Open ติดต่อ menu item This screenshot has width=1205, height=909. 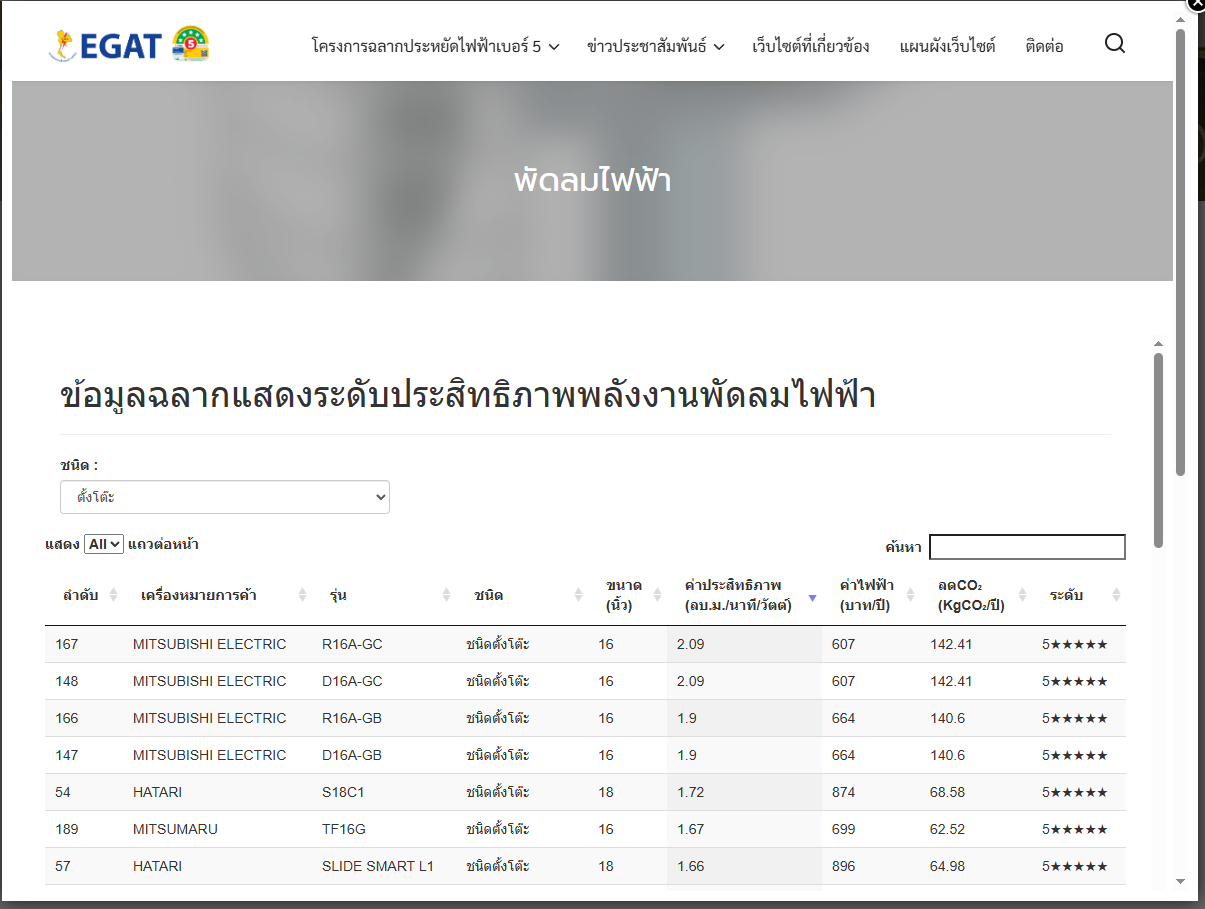click(1045, 46)
